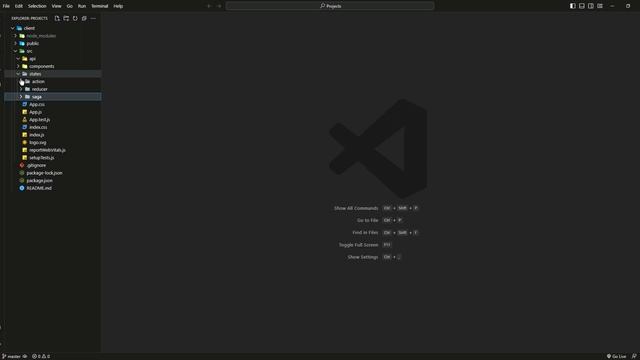640x360 pixels.
Task: Click the New File icon in Explorer header
Action: click(57, 18)
